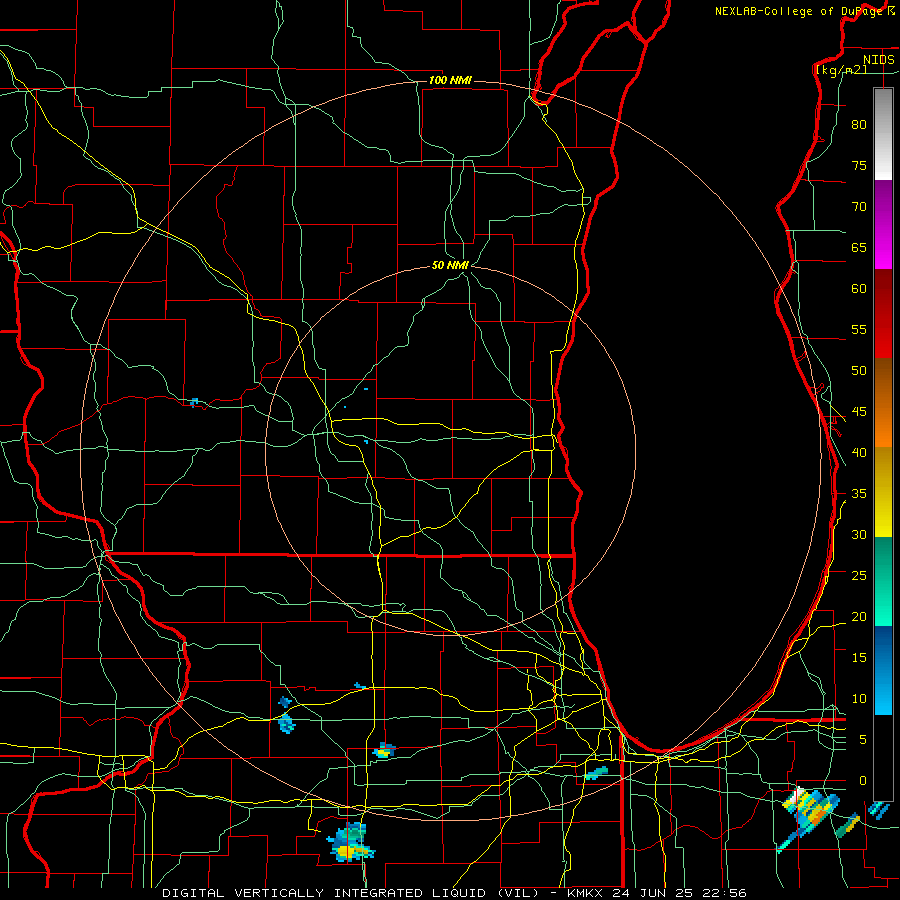Viewport: 900px width, 900px height.
Task: Click the red segment of the color bar
Action: pyautogui.click(x=883, y=314)
